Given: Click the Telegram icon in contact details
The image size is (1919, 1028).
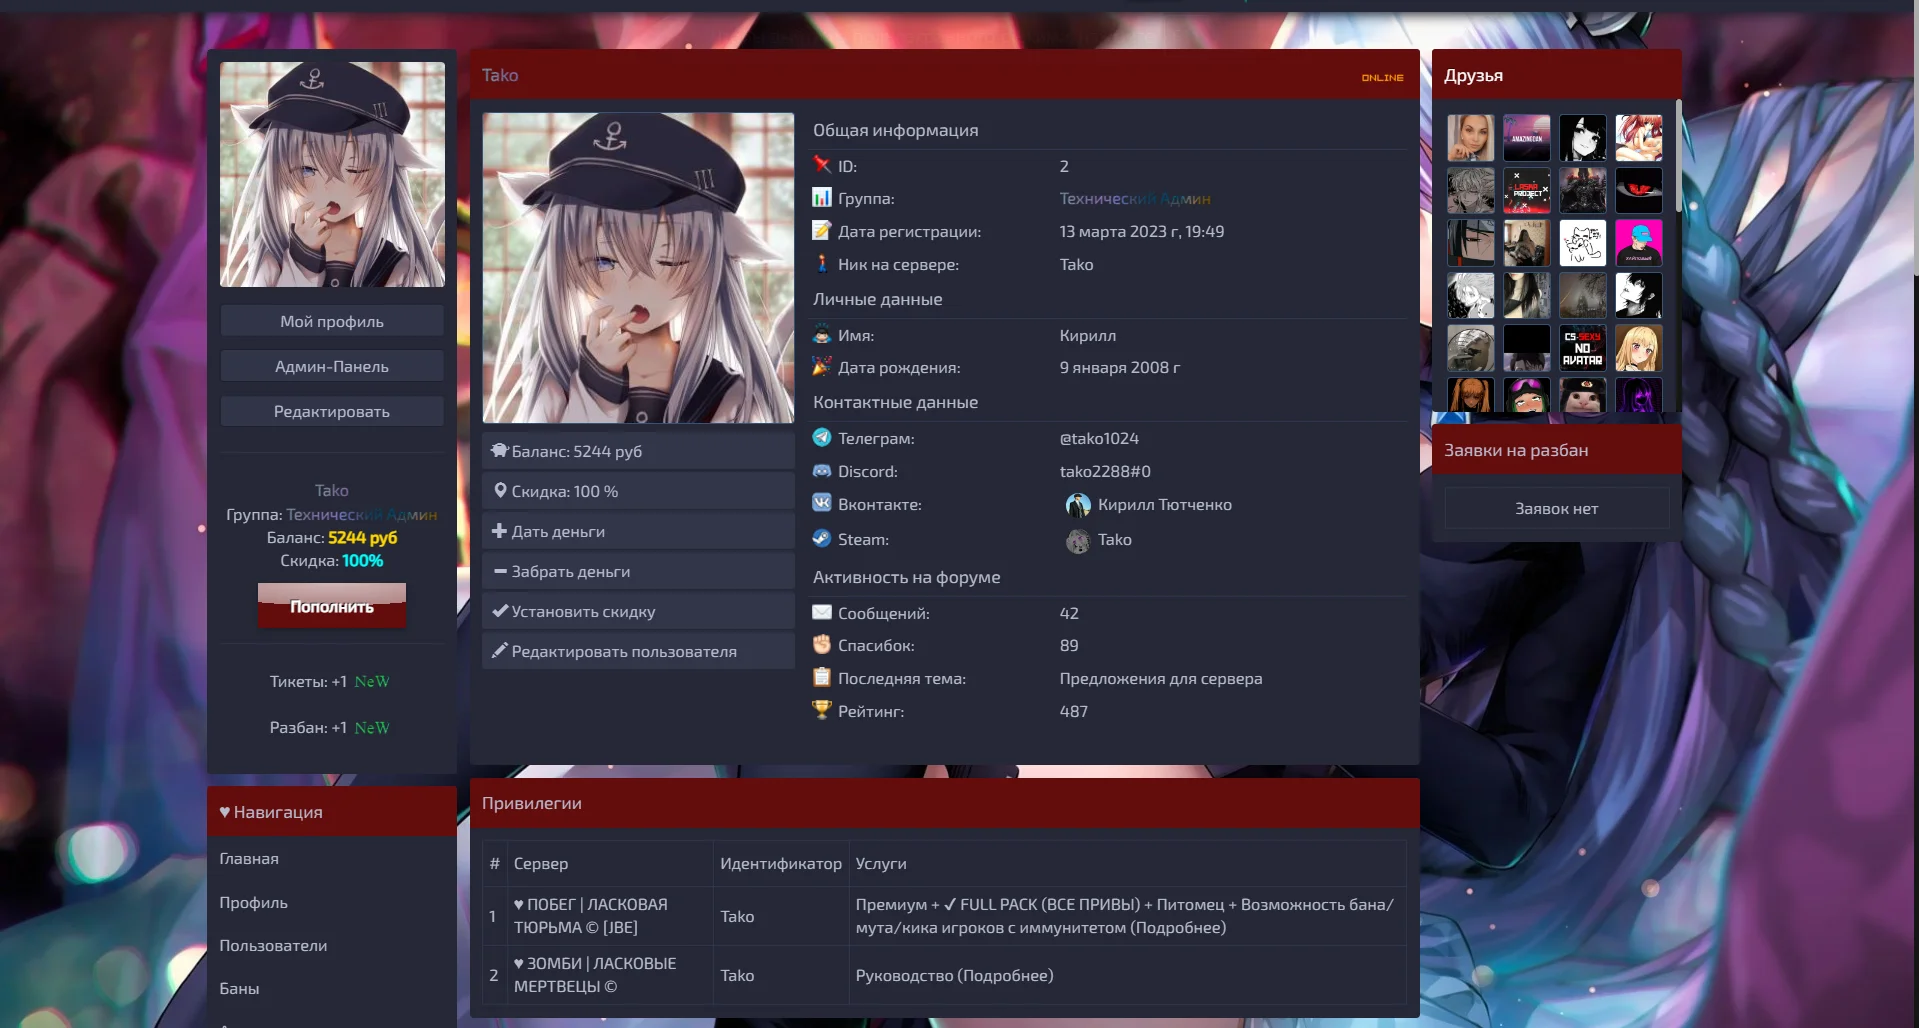Looking at the screenshot, I should click(x=822, y=438).
